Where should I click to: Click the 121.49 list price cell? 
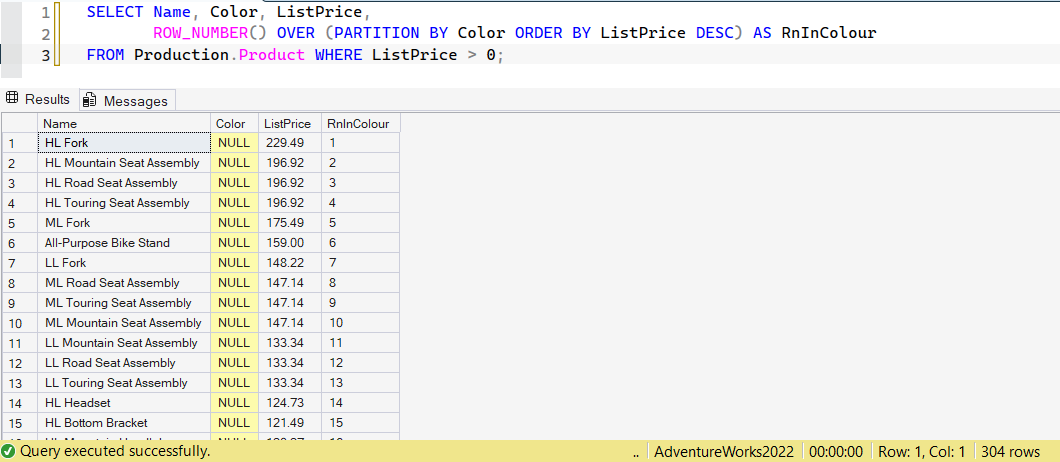tap(290, 423)
